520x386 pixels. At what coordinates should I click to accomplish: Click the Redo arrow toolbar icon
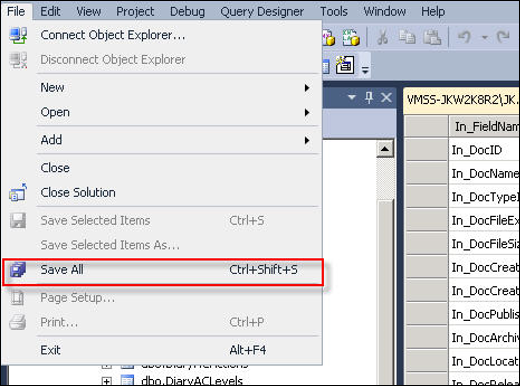(x=503, y=36)
